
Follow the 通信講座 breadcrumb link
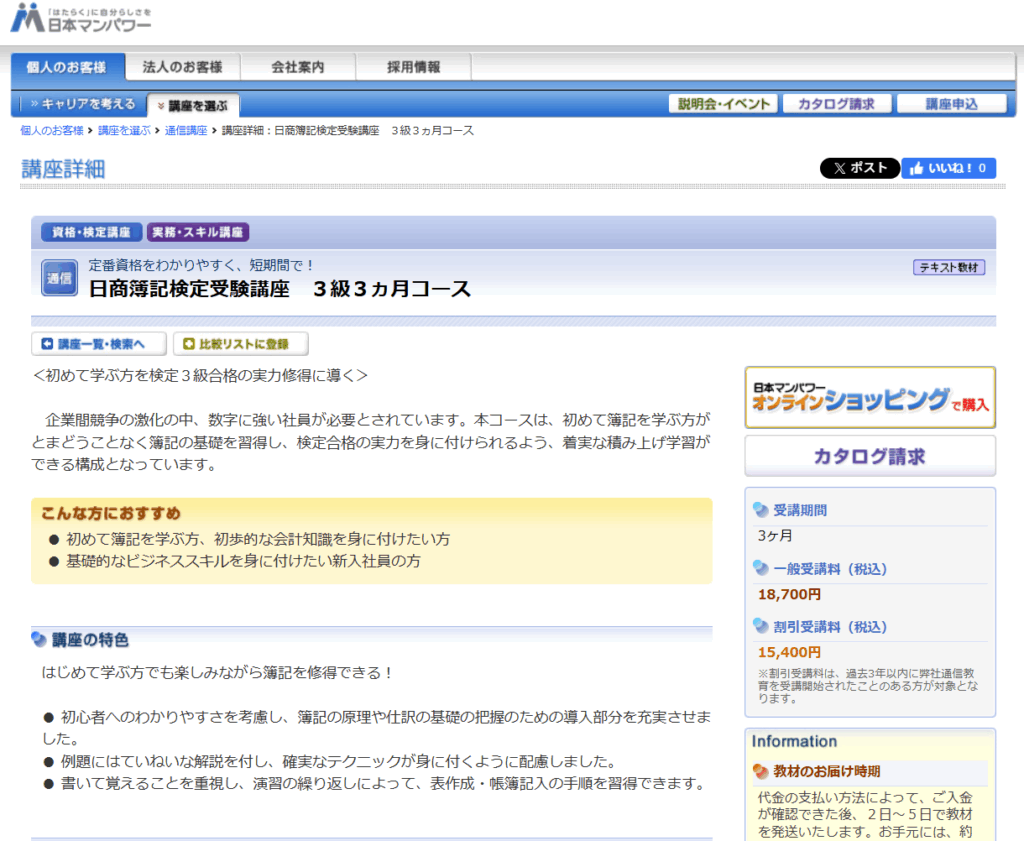[x=185, y=131]
